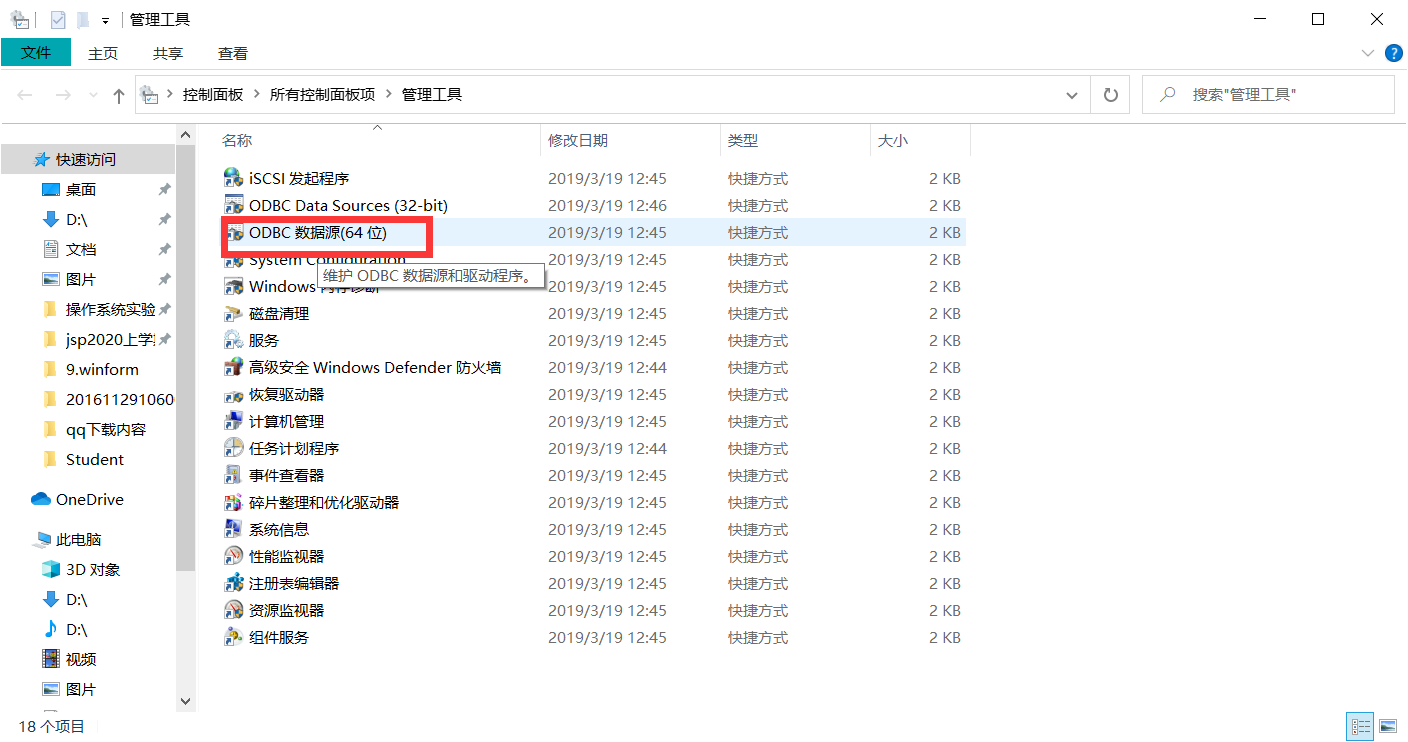Click the Back navigation arrow
The height and width of the screenshot is (742, 1408).
point(26,95)
